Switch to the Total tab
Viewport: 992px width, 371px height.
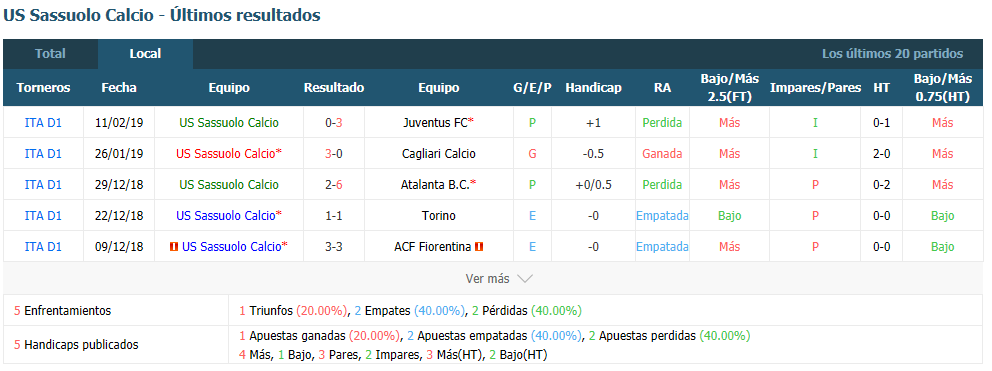pos(50,54)
